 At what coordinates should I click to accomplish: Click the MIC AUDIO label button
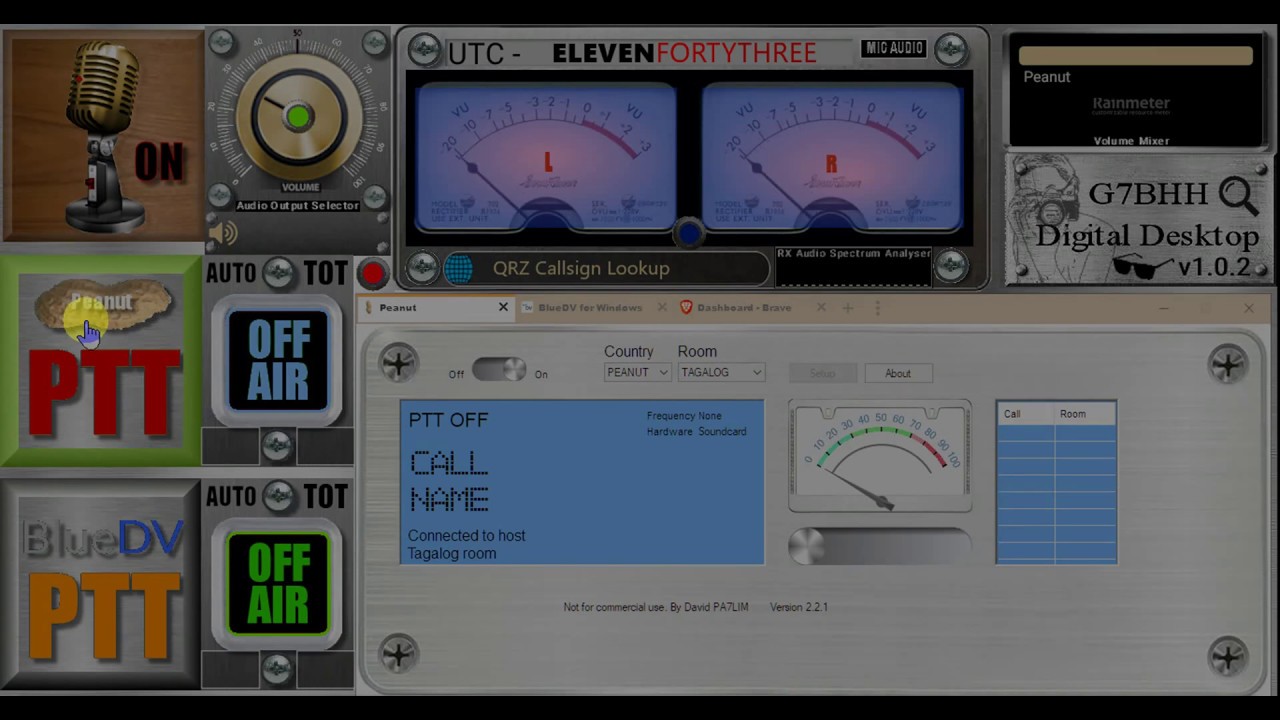pos(894,48)
